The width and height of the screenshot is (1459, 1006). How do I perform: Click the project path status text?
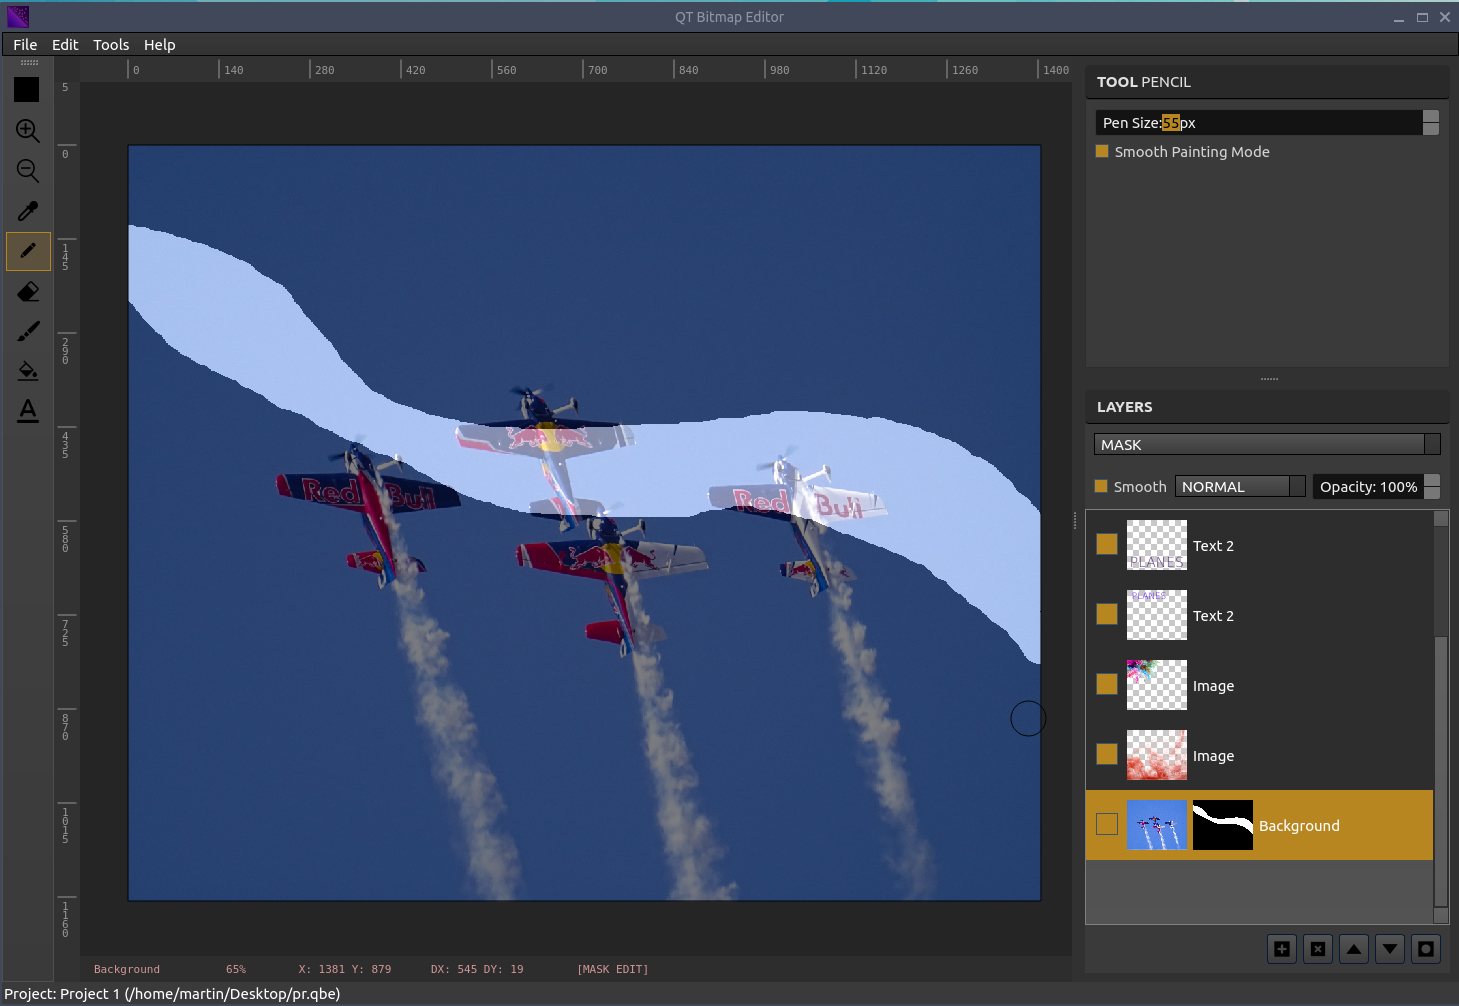tap(172, 994)
